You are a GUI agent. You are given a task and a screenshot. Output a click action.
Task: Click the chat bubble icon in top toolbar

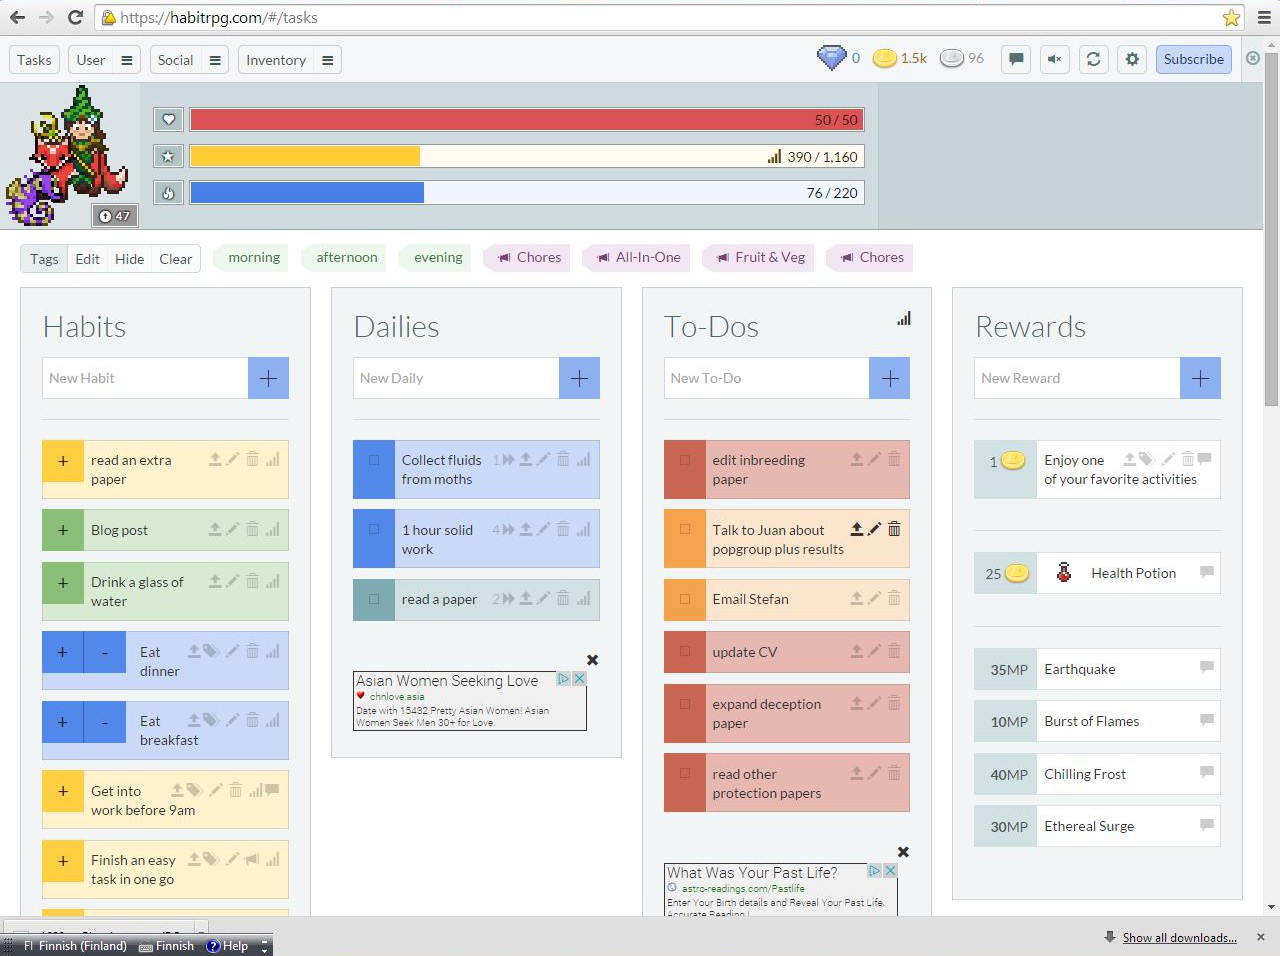[x=1016, y=59]
